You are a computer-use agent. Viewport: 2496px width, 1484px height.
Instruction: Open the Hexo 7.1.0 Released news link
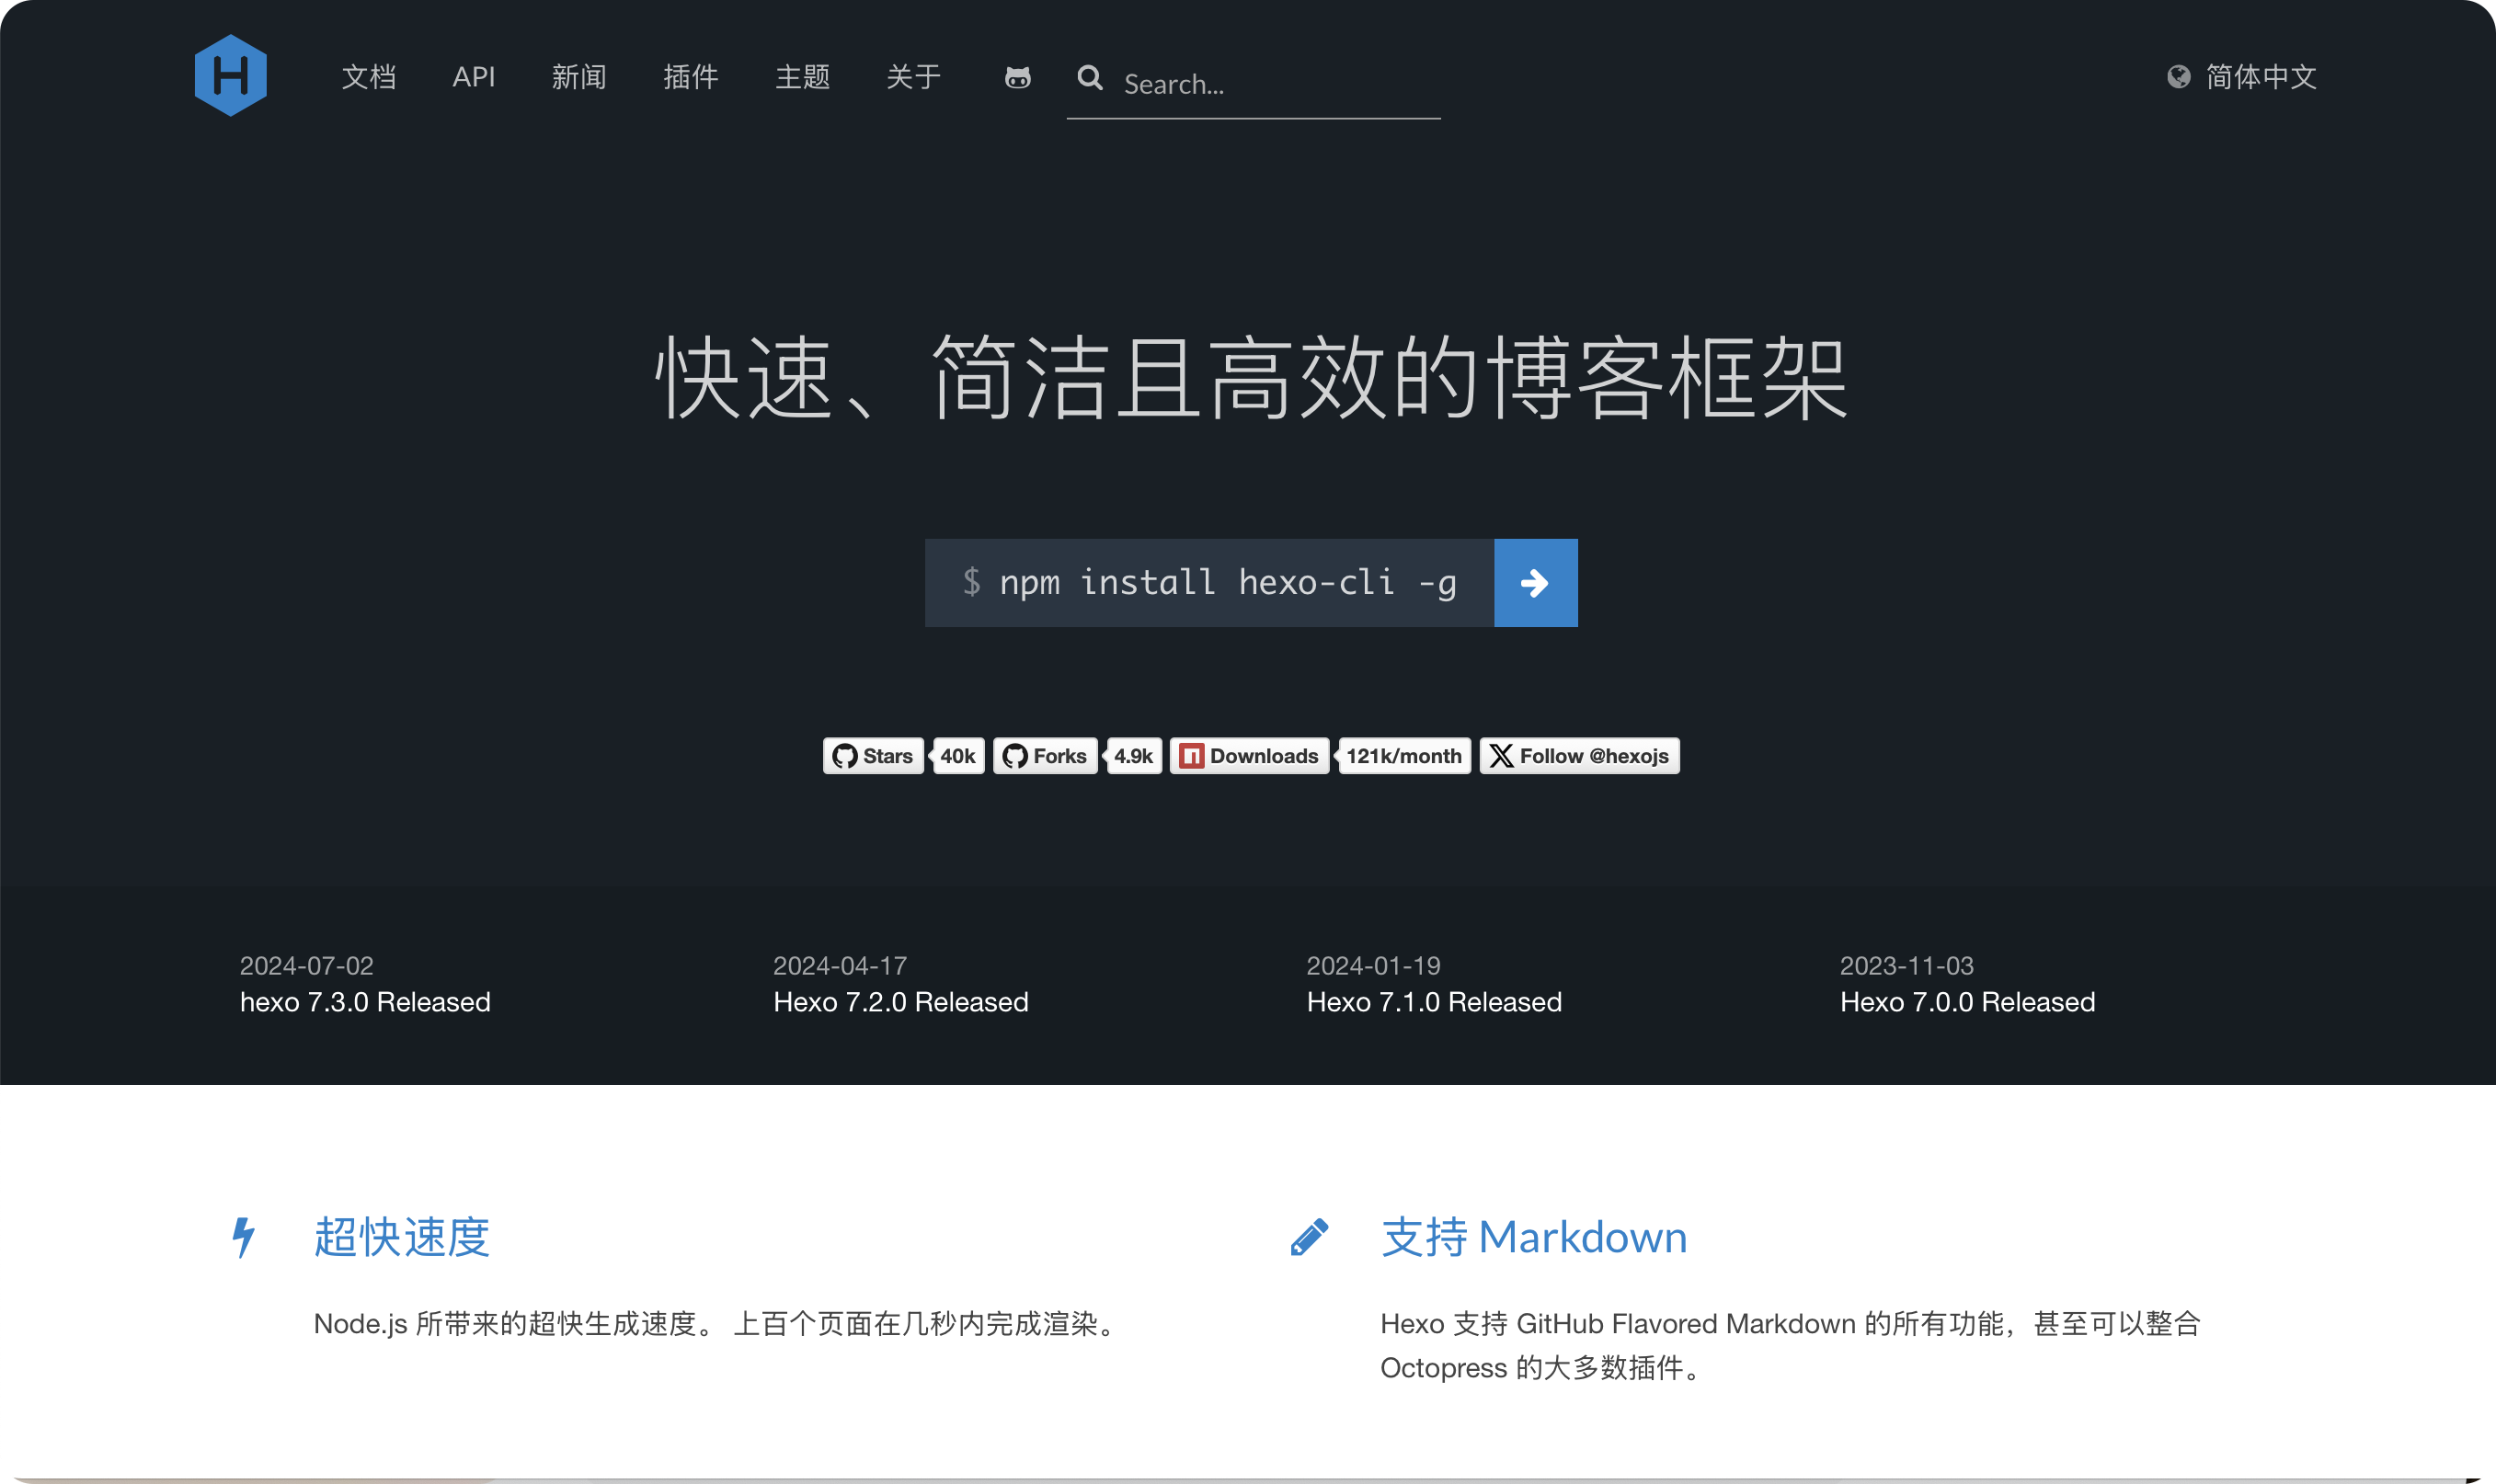[1433, 1002]
